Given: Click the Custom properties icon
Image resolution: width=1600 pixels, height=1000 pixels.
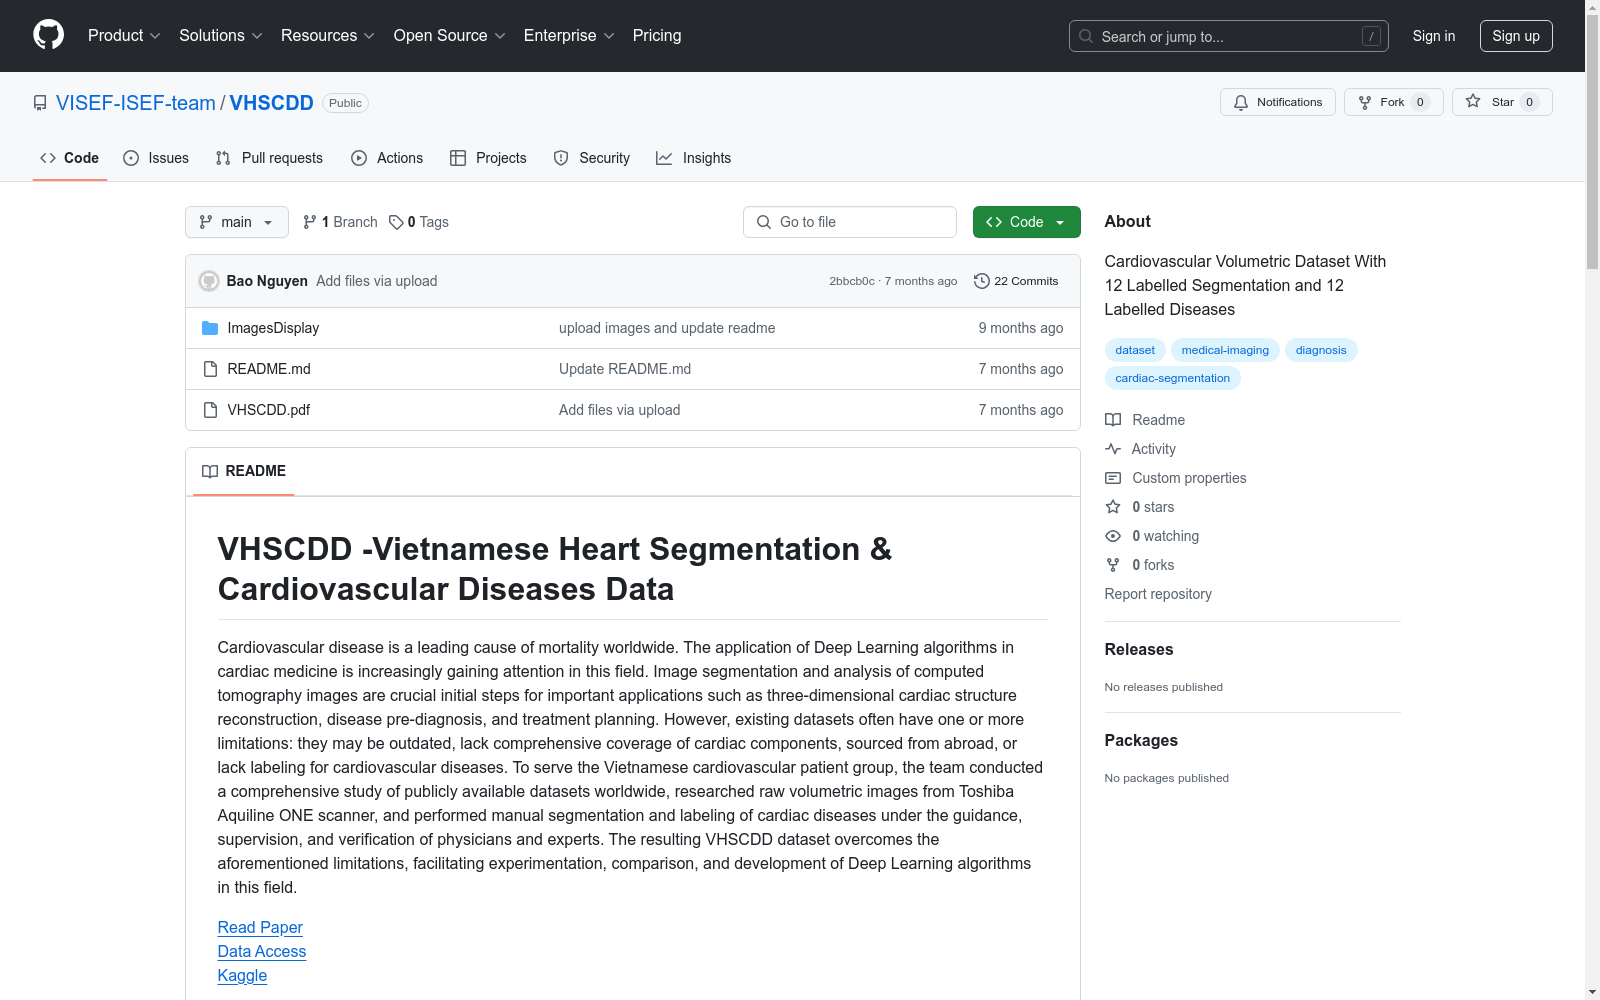Looking at the screenshot, I should coord(1113,478).
